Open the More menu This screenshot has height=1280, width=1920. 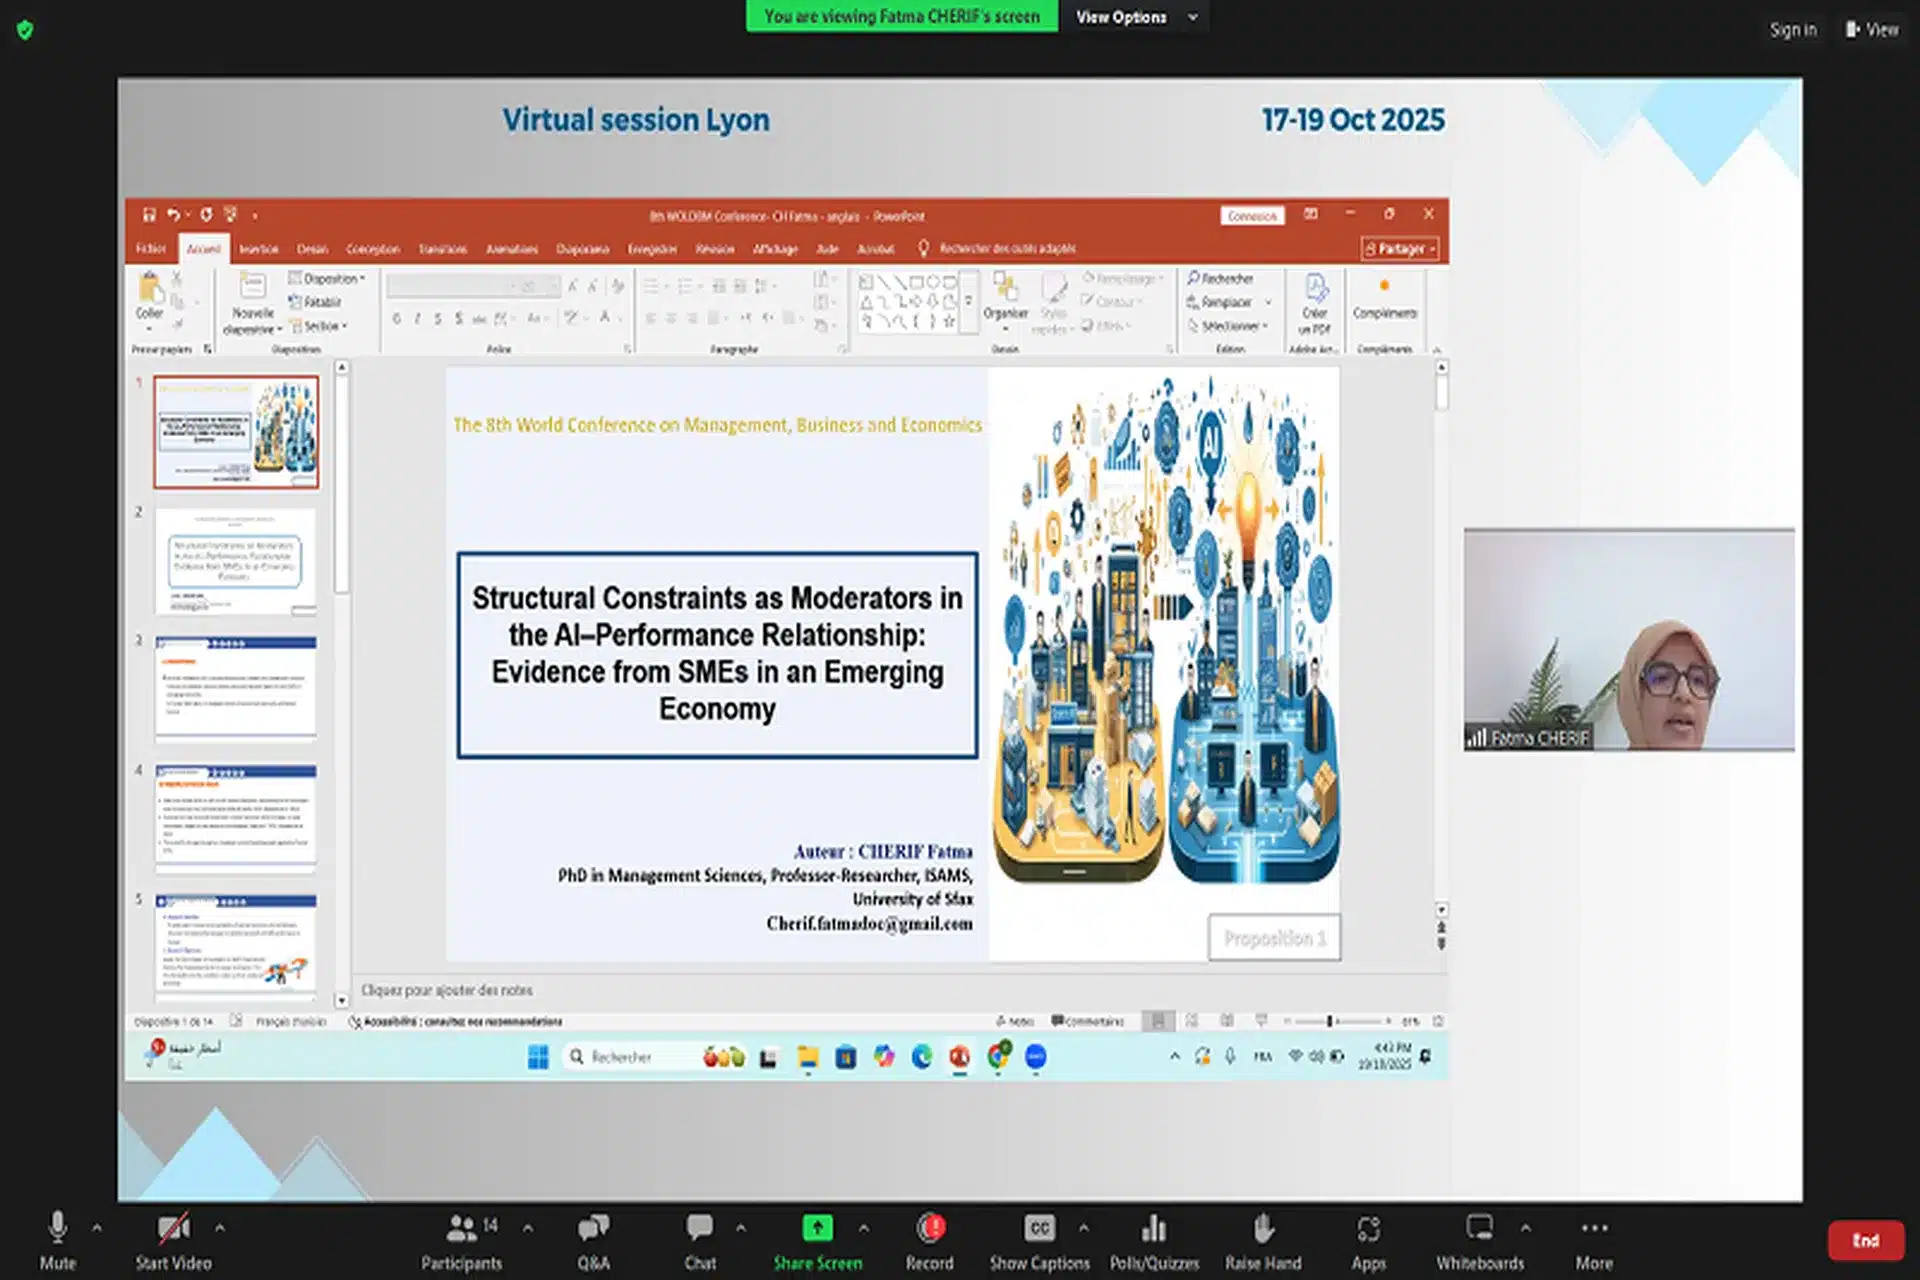[1594, 1229]
